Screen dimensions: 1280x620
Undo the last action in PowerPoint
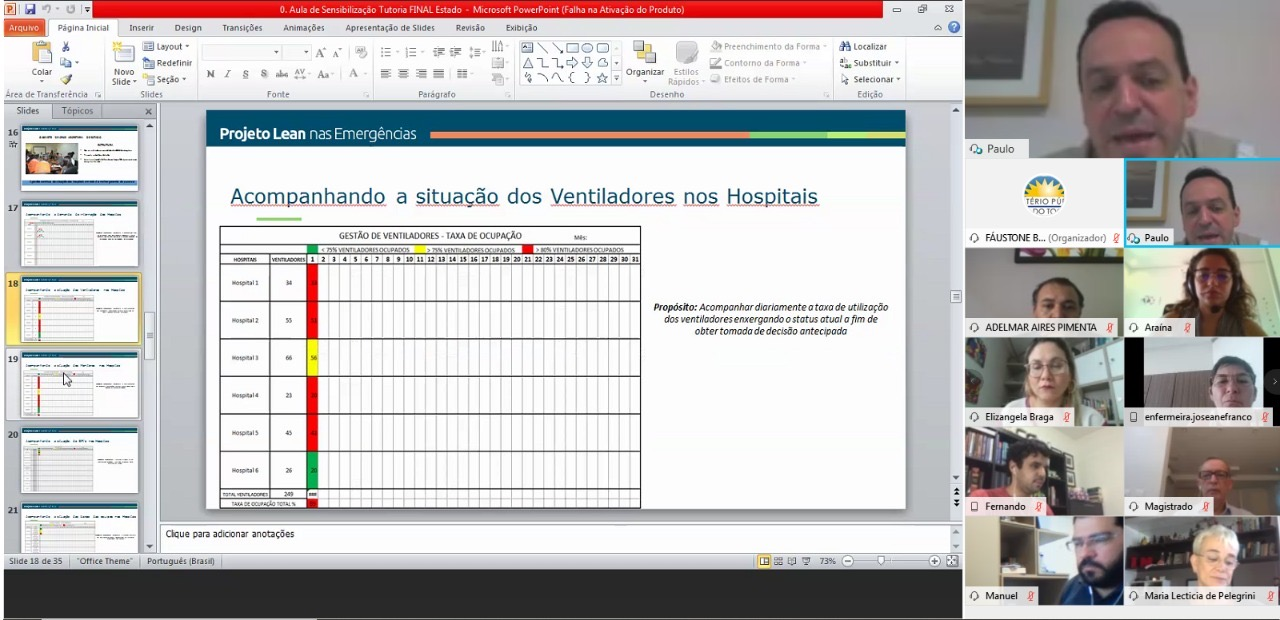[46, 9]
